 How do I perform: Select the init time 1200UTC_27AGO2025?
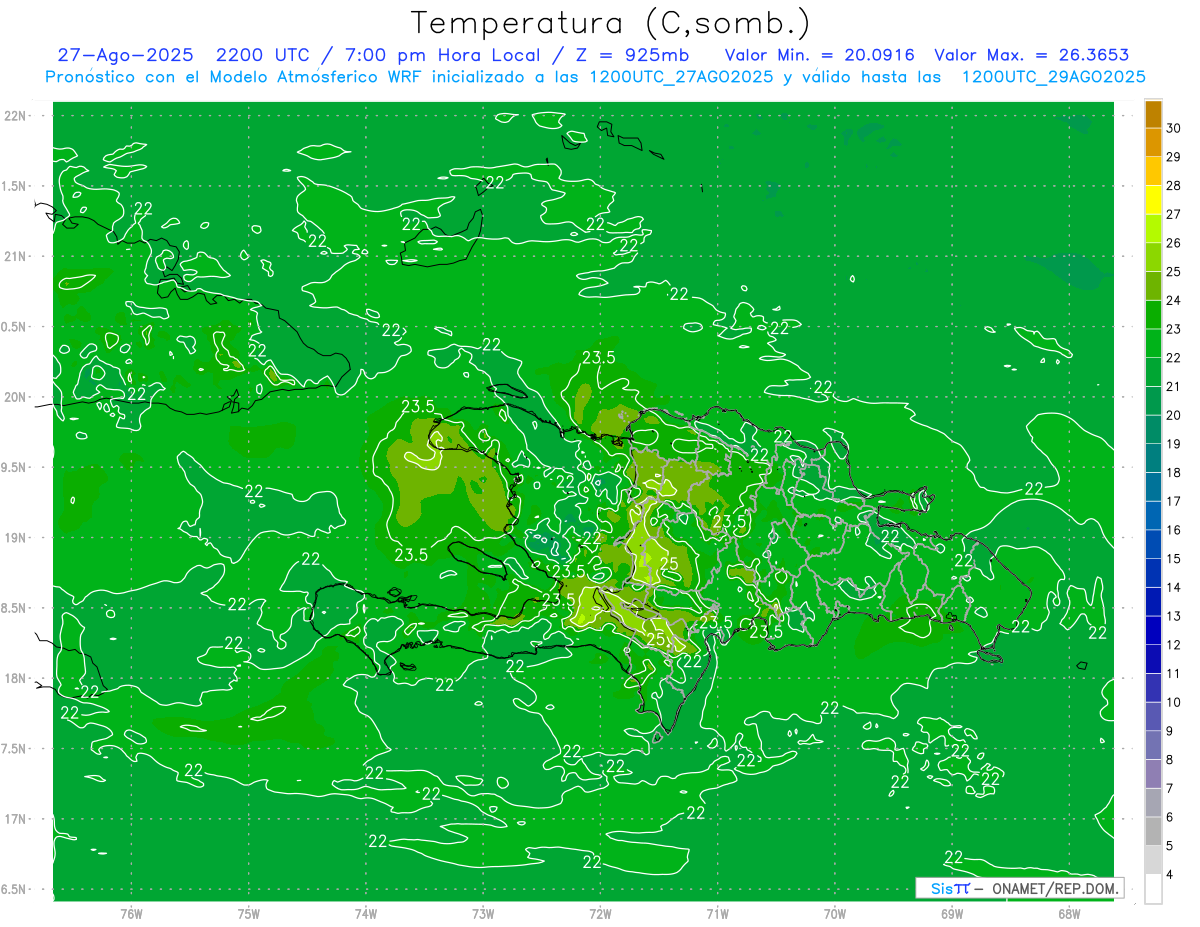coord(680,77)
